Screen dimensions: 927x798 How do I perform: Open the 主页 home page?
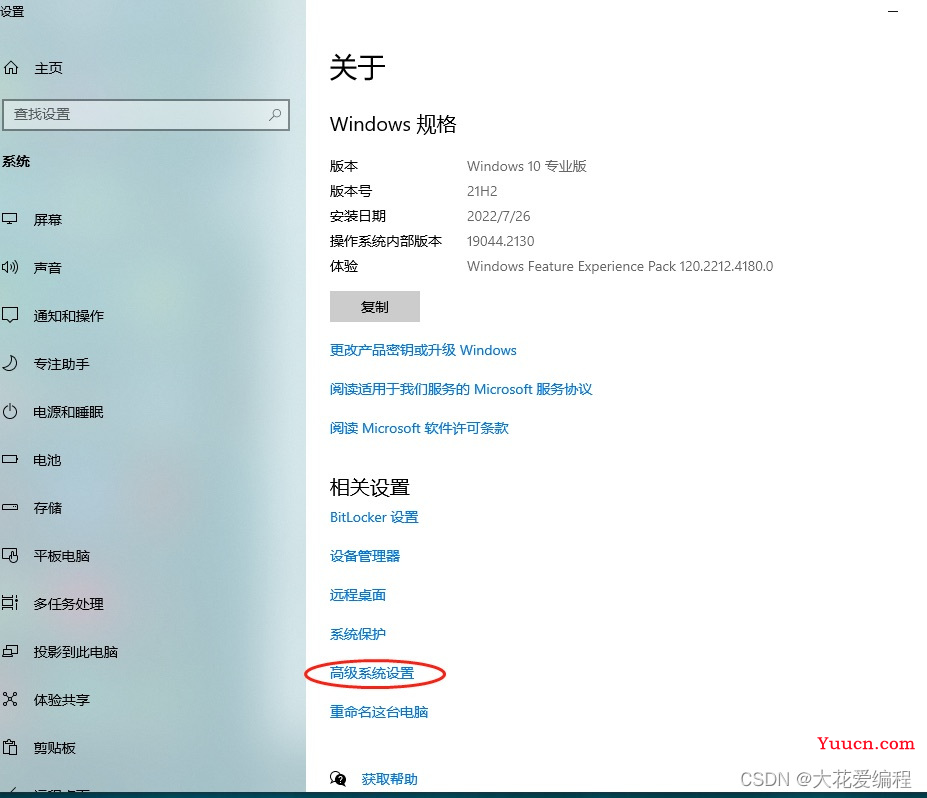tap(48, 69)
